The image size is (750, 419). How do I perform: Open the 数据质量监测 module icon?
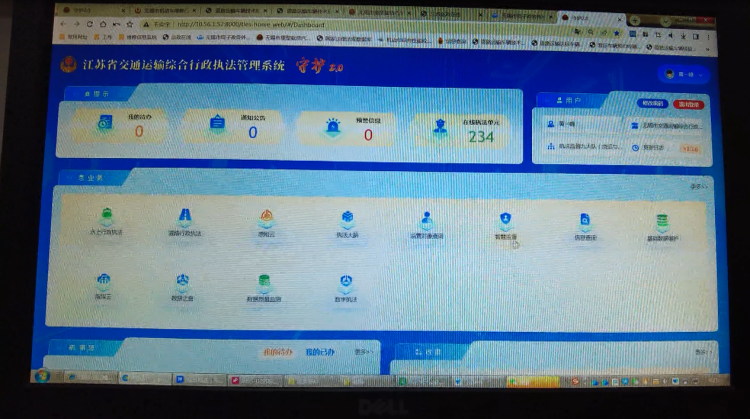tap(264, 283)
